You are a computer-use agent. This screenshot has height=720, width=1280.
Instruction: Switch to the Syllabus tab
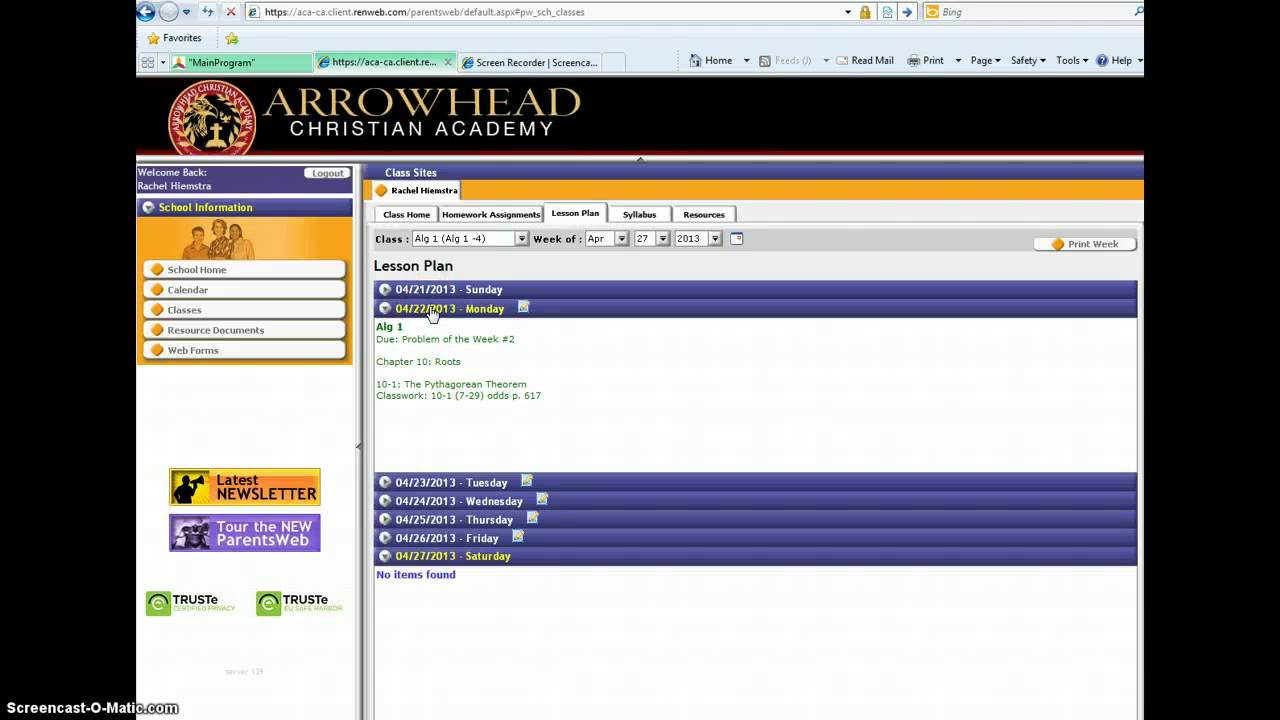[x=639, y=214]
